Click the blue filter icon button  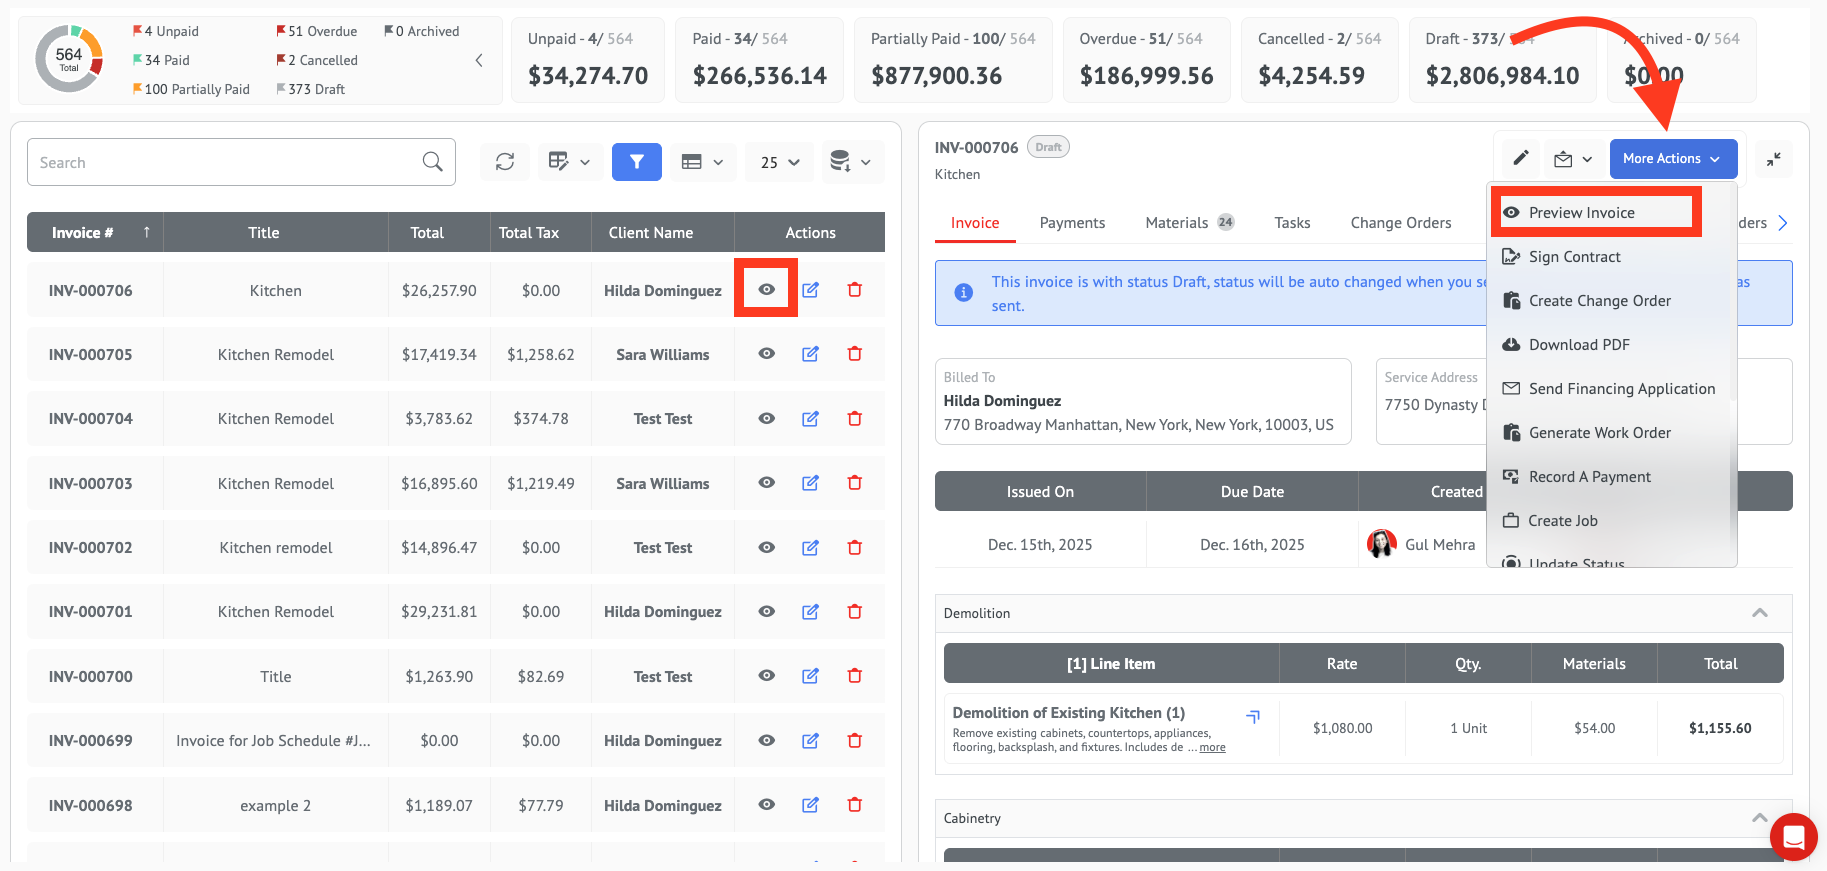[x=636, y=162]
